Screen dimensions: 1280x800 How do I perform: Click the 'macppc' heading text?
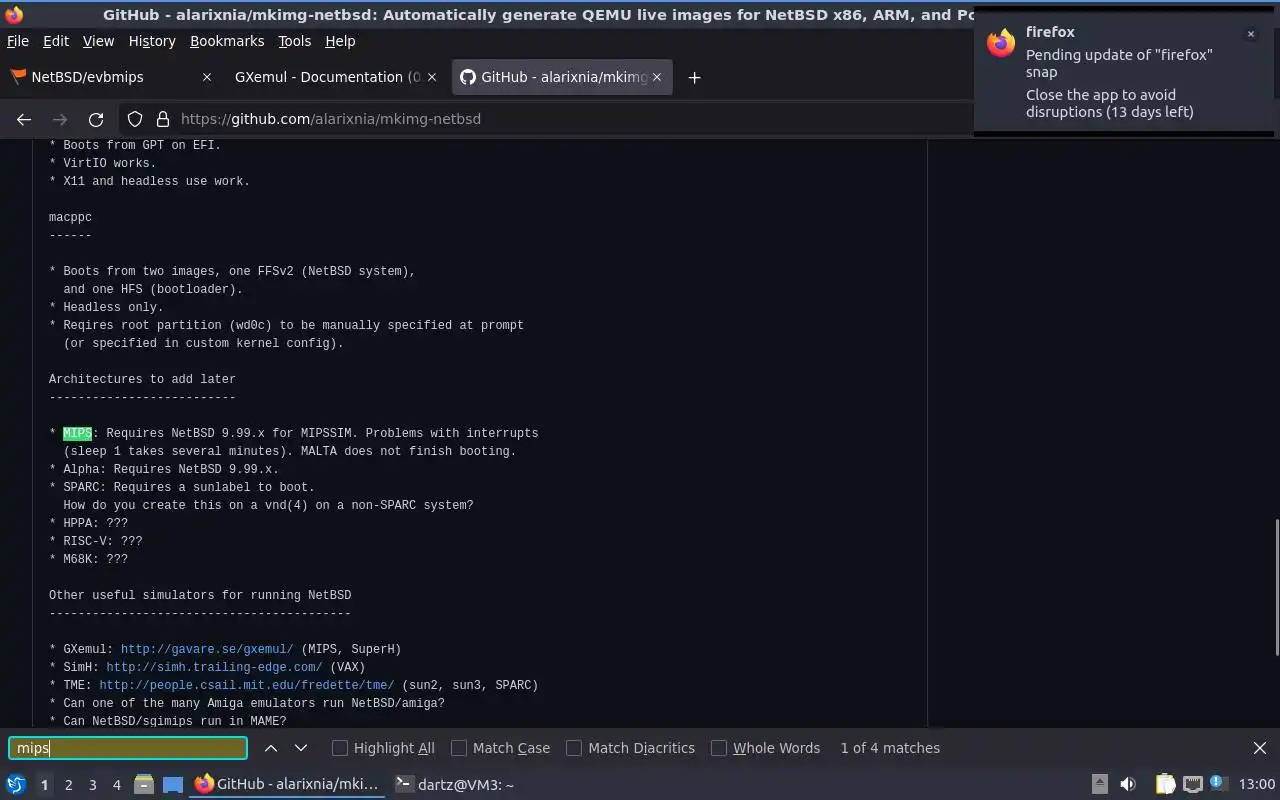tap(70, 217)
